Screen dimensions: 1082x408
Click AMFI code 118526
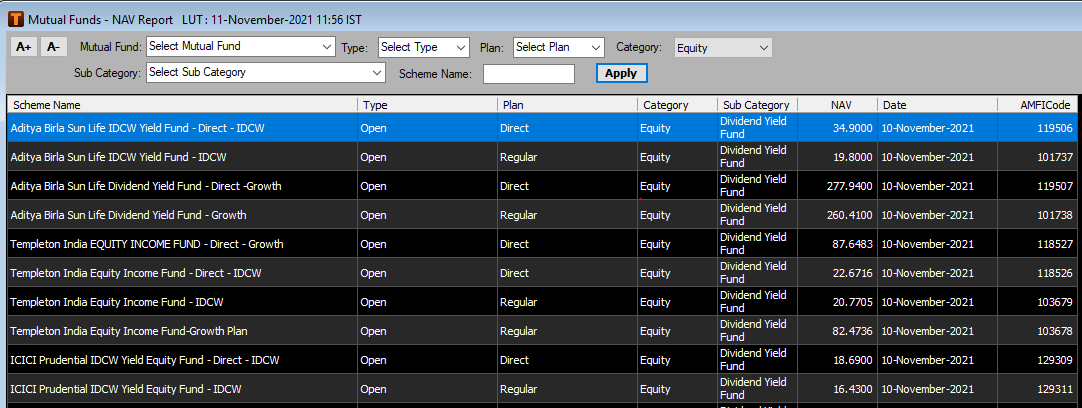(1054, 273)
